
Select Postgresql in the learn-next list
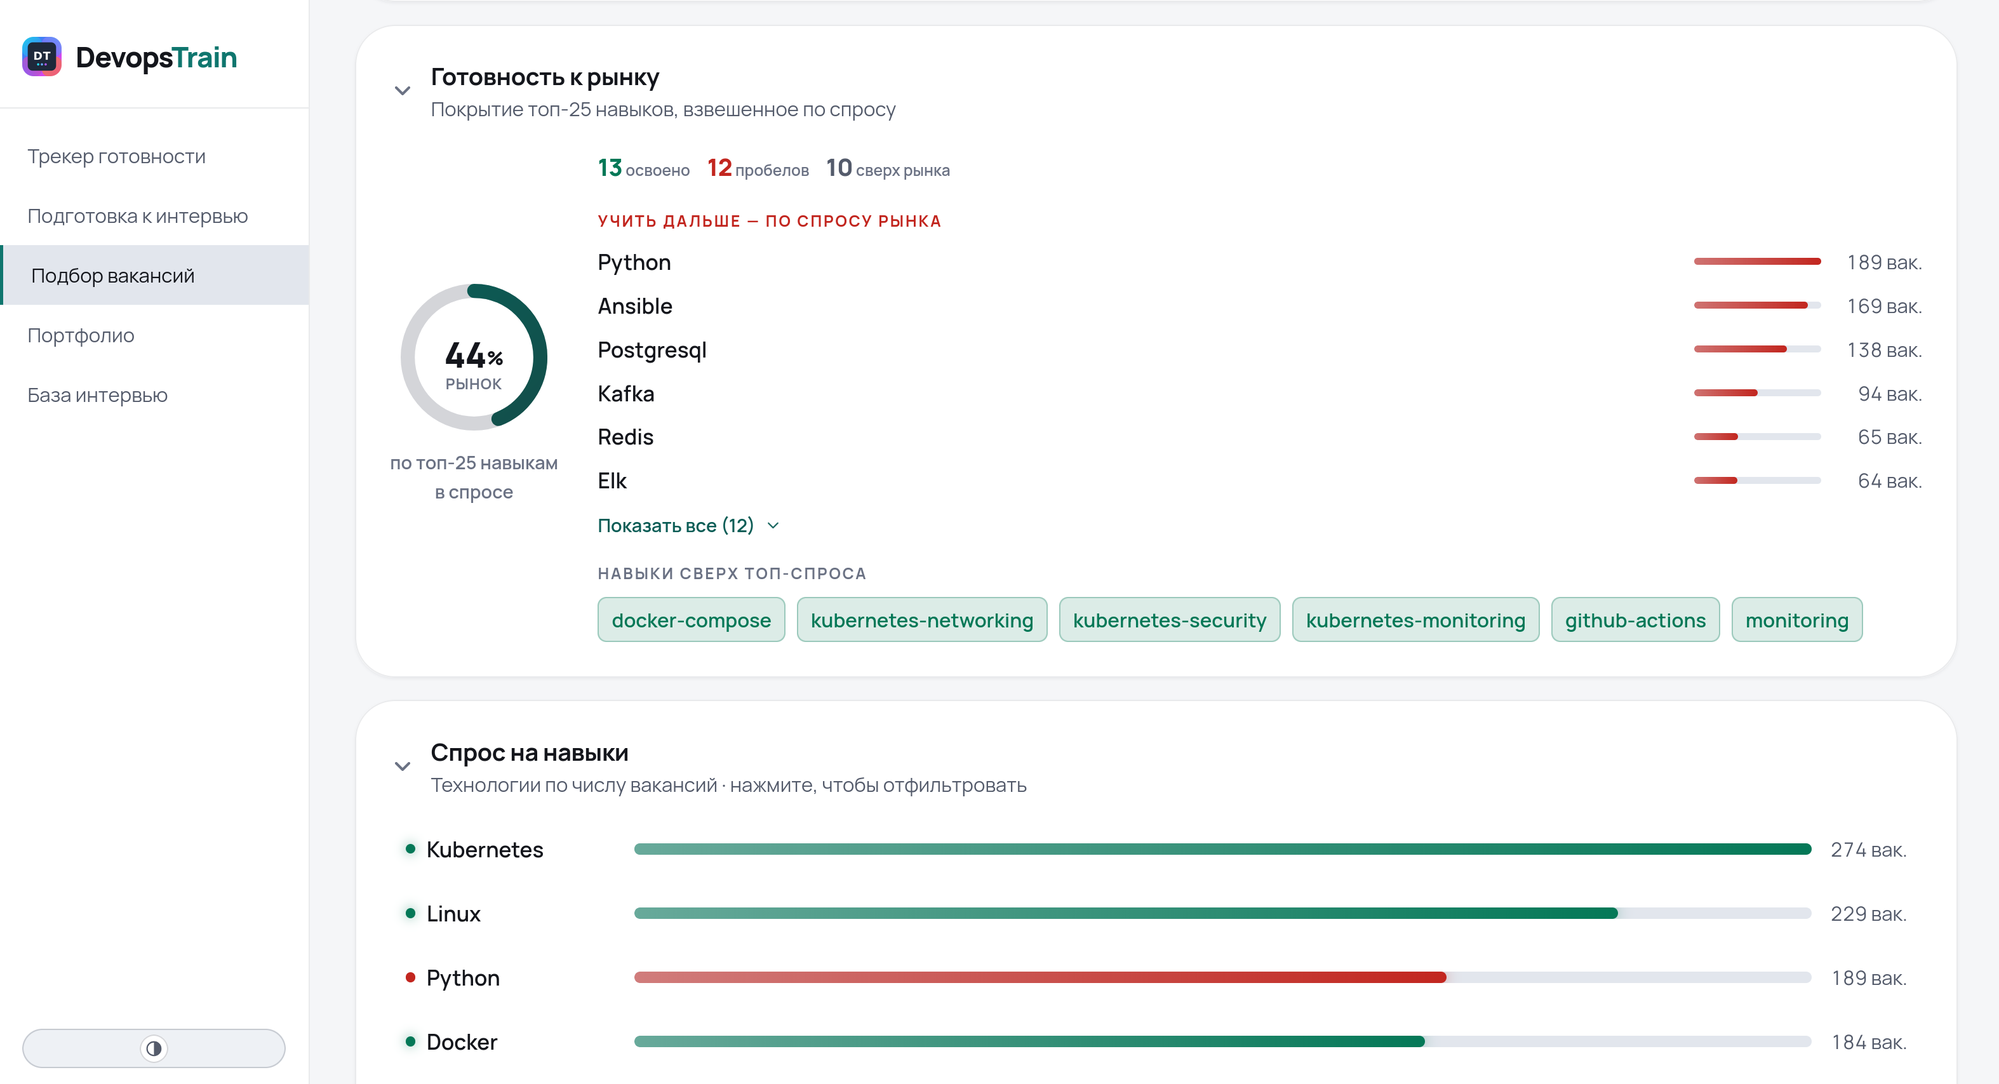click(x=1260, y=350)
